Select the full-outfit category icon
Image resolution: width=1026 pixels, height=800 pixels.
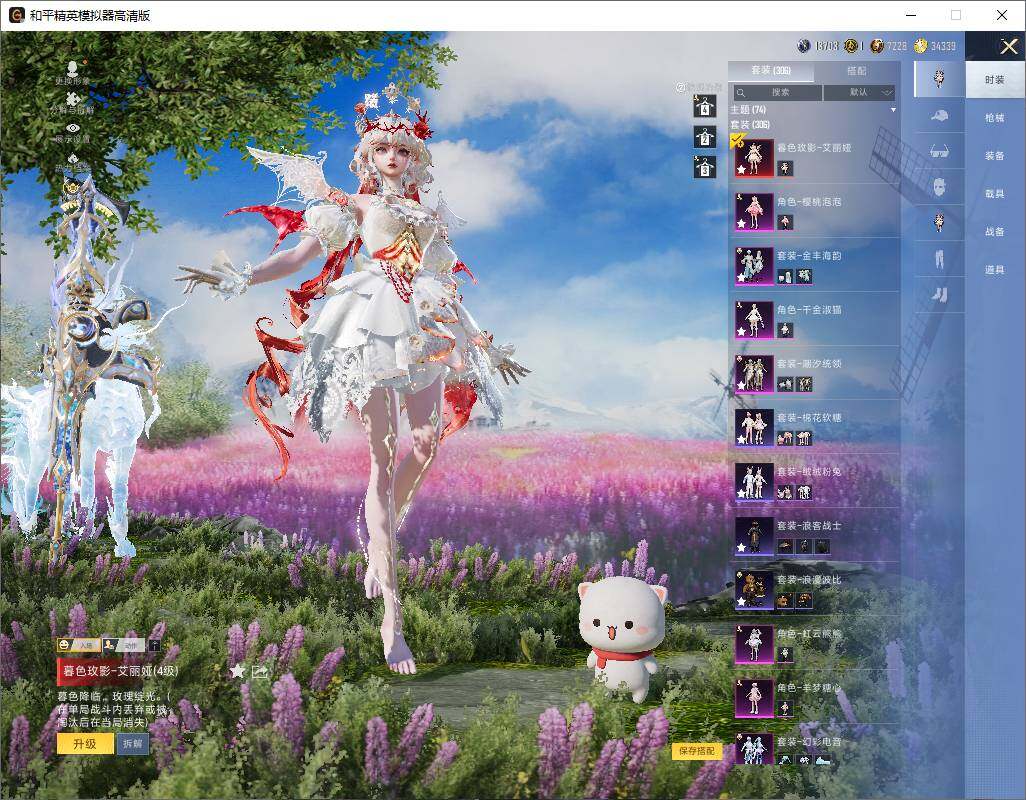point(939,79)
